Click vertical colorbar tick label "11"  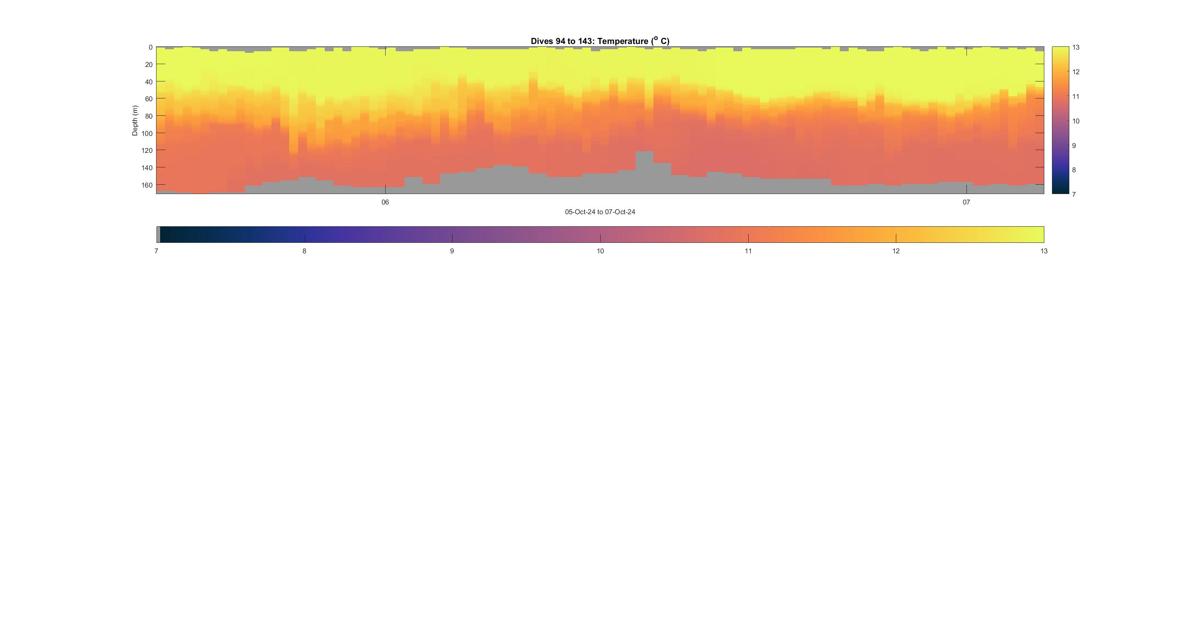[1077, 96]
